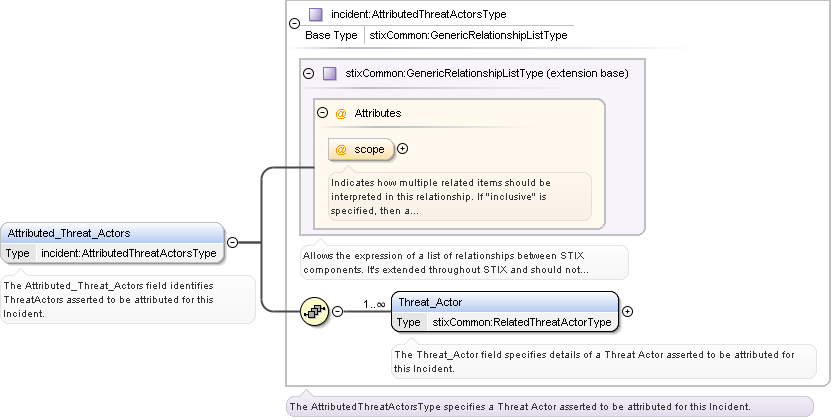
Task: Open the Base Type stixCommon:GenericRelationshipListType link
Action: 468,35
